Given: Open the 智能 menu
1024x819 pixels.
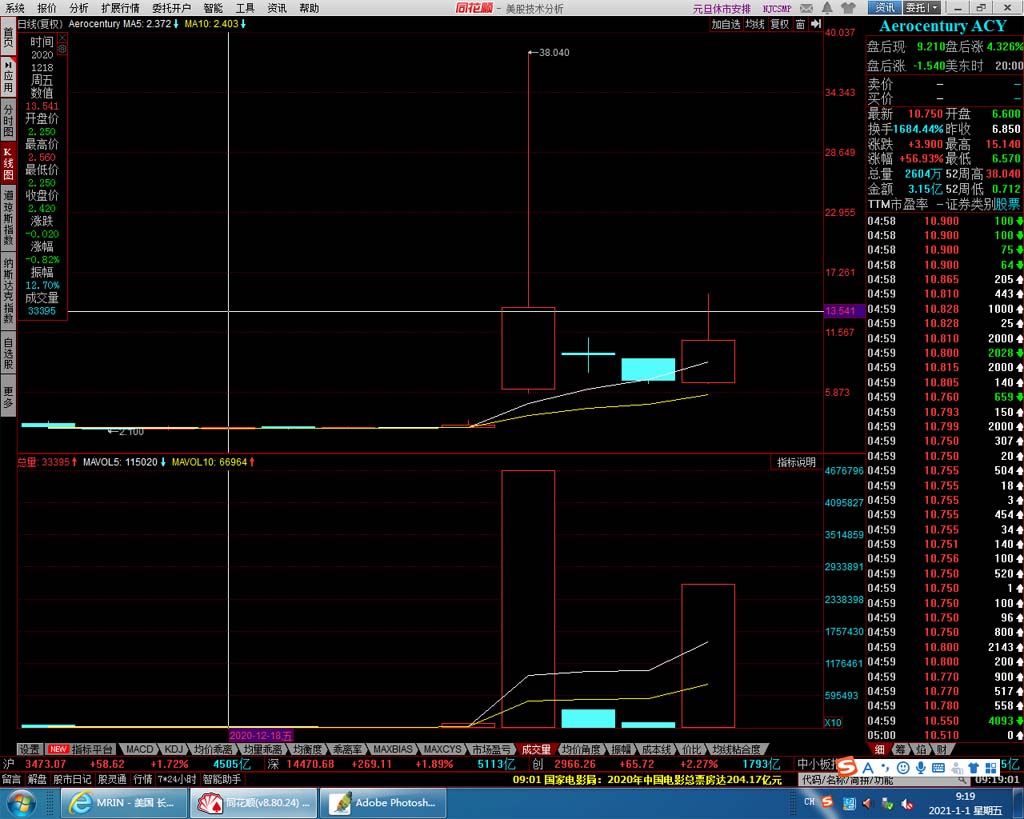Looking at the screenshot, I should [x=213, y=8].
